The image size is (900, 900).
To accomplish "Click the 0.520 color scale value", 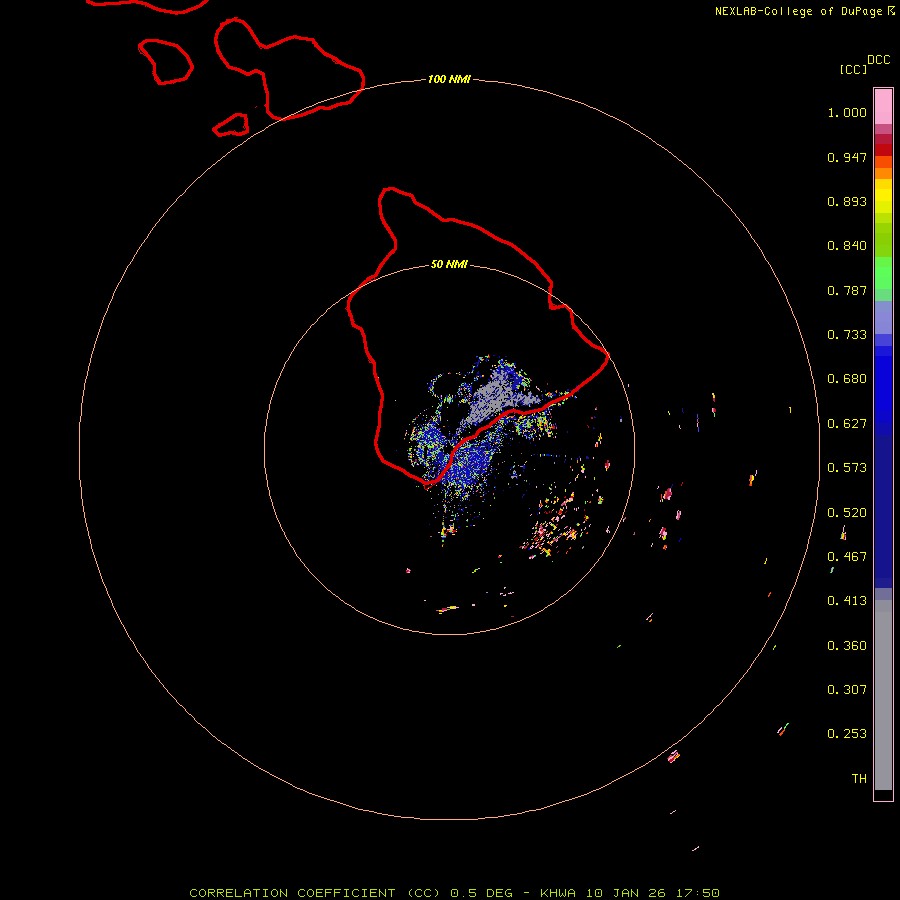I will (x=847, y=513).
